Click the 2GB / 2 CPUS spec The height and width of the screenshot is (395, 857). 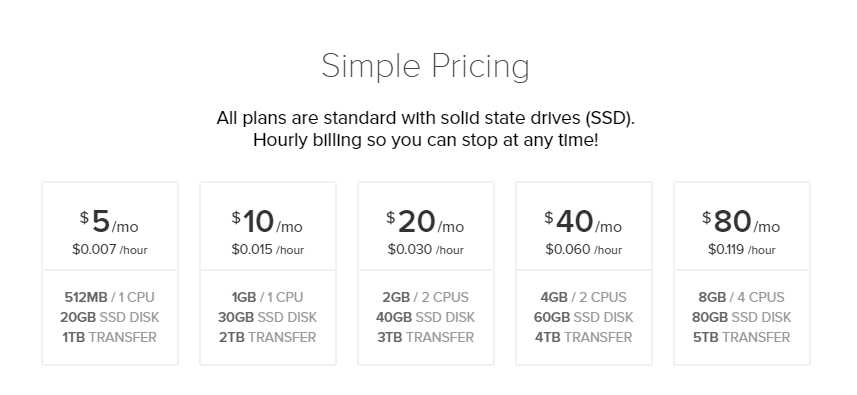(426, 297)
